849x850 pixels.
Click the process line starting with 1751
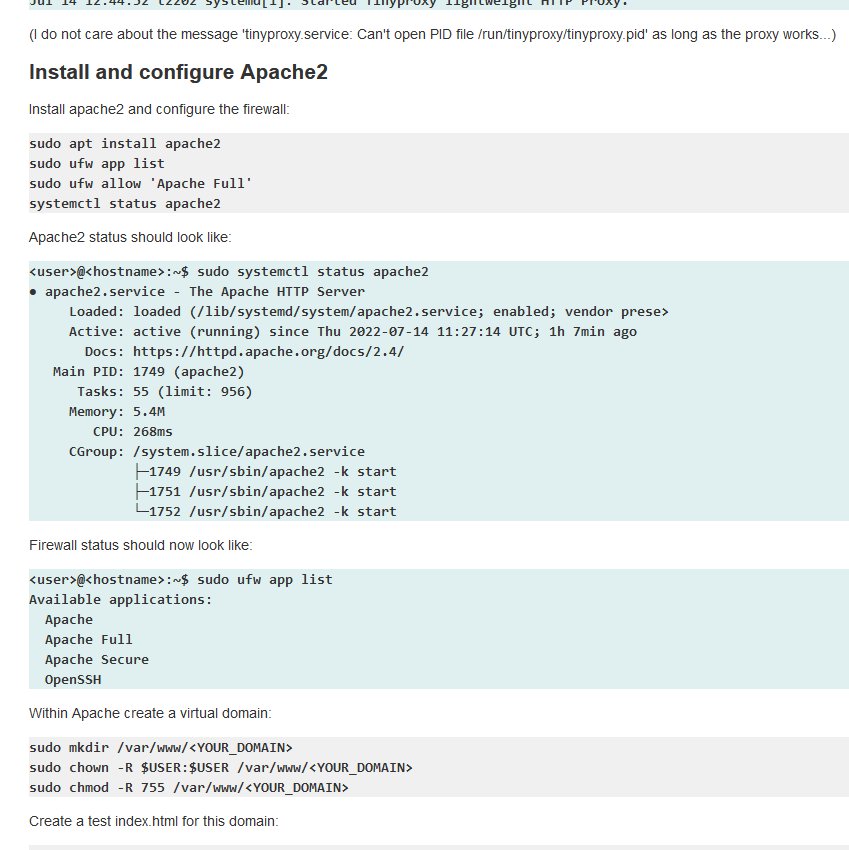[266, 492]
